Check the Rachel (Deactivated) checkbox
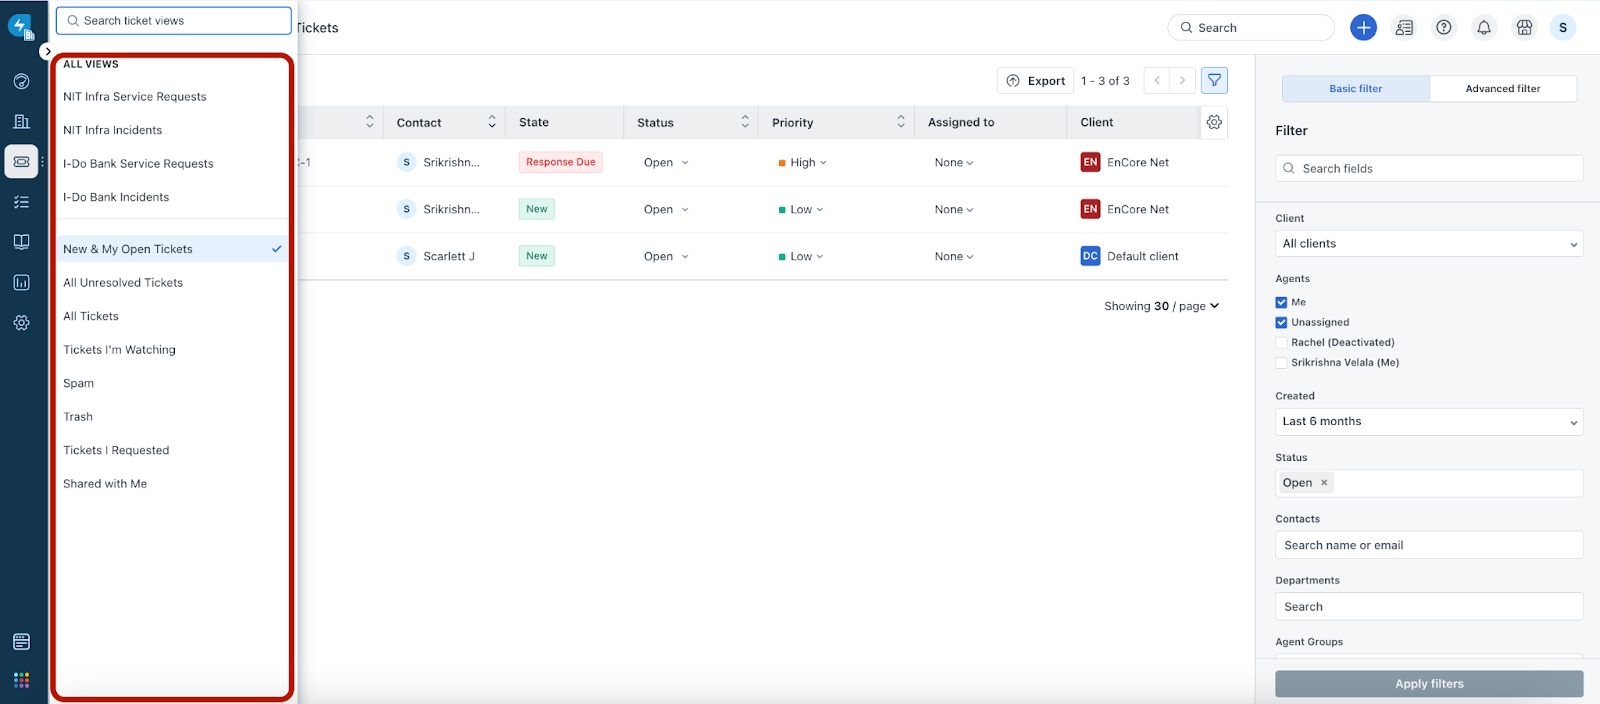This screenshot has width=1600, height=704. pos(1281,342)
